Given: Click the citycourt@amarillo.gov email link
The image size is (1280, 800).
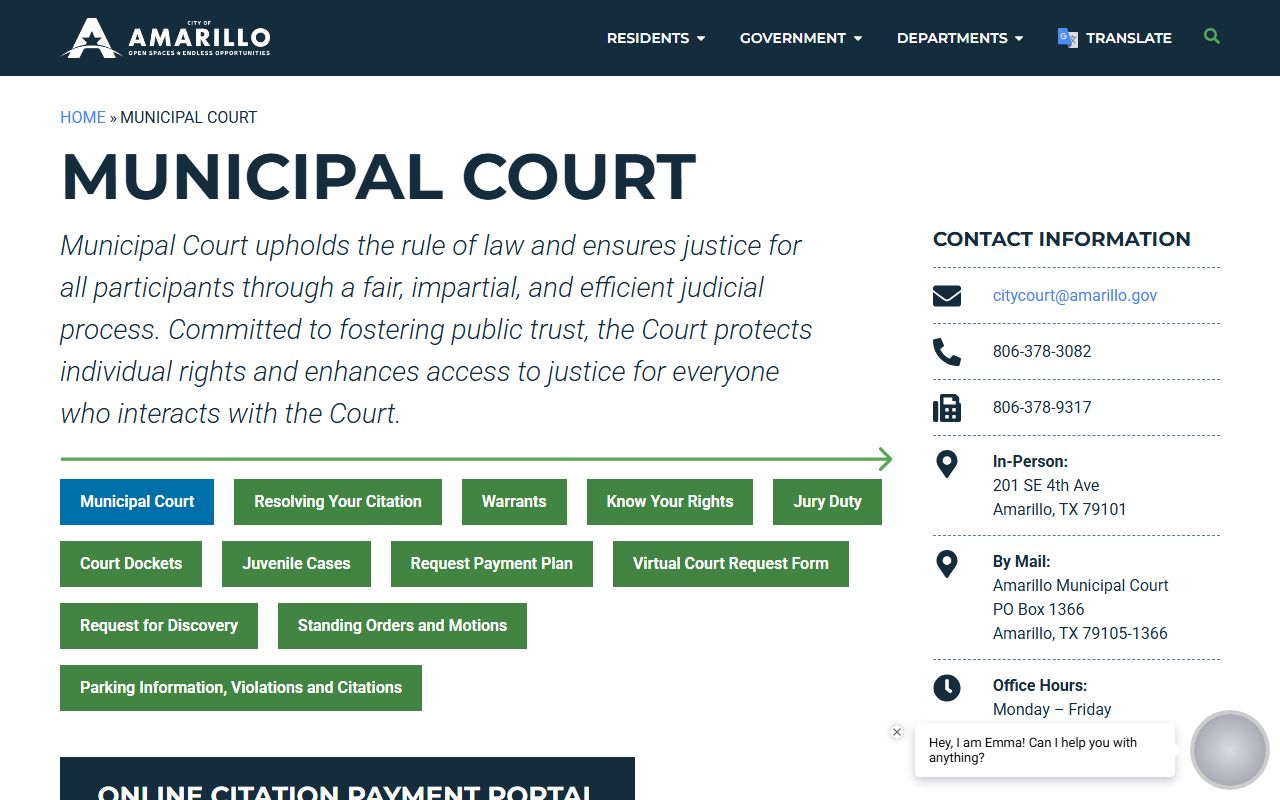Looking at the screenshot, I should (1074, 296).
